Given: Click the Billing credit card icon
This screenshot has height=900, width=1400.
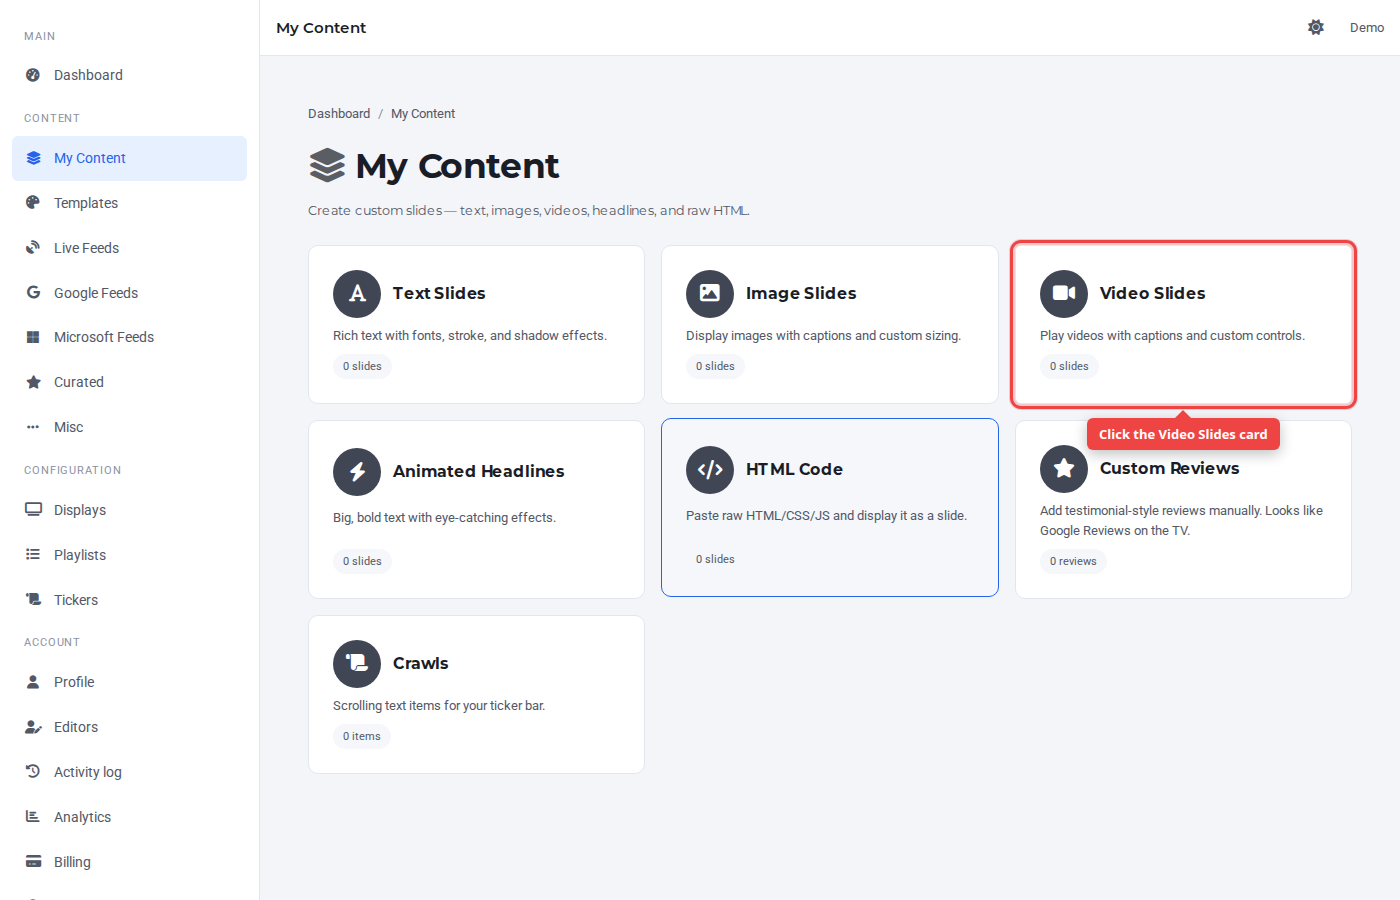Looking at the screenshot, I should [x=33, y=861].
